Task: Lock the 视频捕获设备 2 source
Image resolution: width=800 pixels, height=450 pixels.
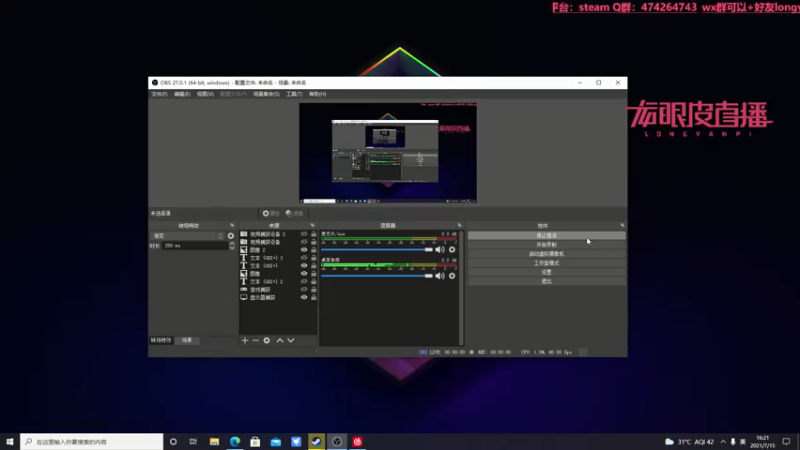Action: click(314, 234)
